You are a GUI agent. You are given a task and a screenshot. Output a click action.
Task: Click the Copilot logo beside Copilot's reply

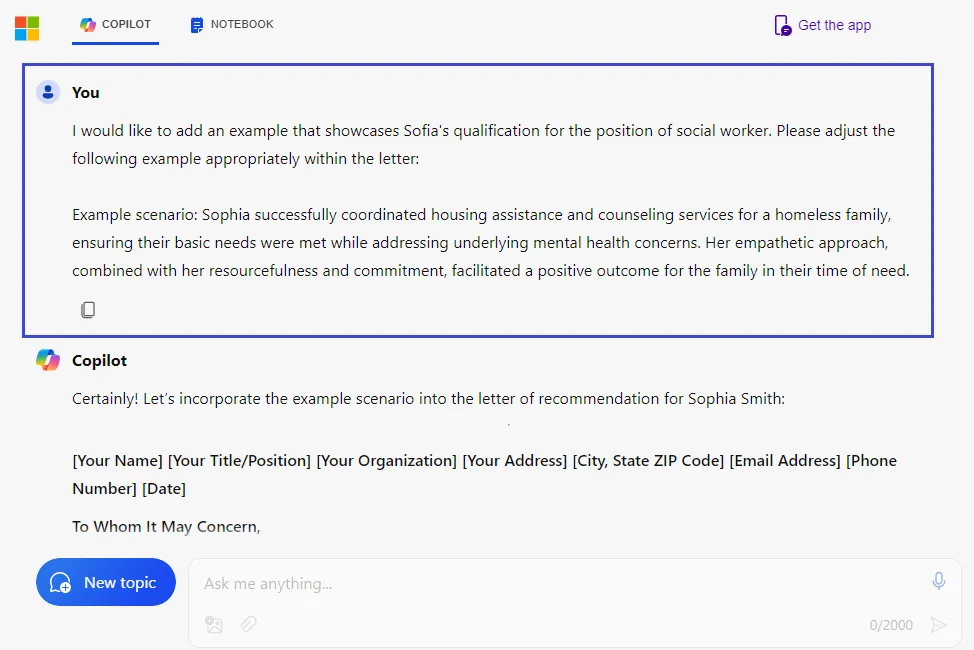(x=46, y=360)
